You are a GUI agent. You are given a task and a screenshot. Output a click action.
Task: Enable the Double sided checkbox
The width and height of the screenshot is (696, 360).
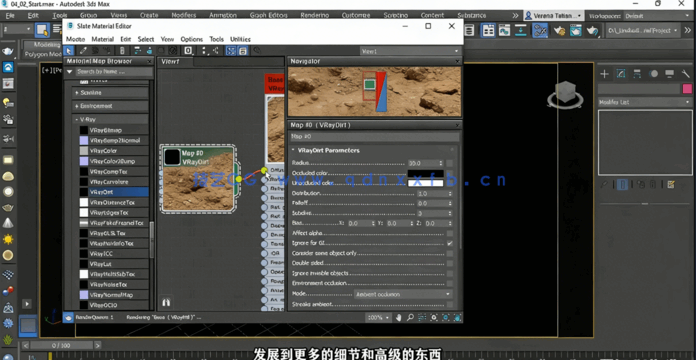coord(450,263)
